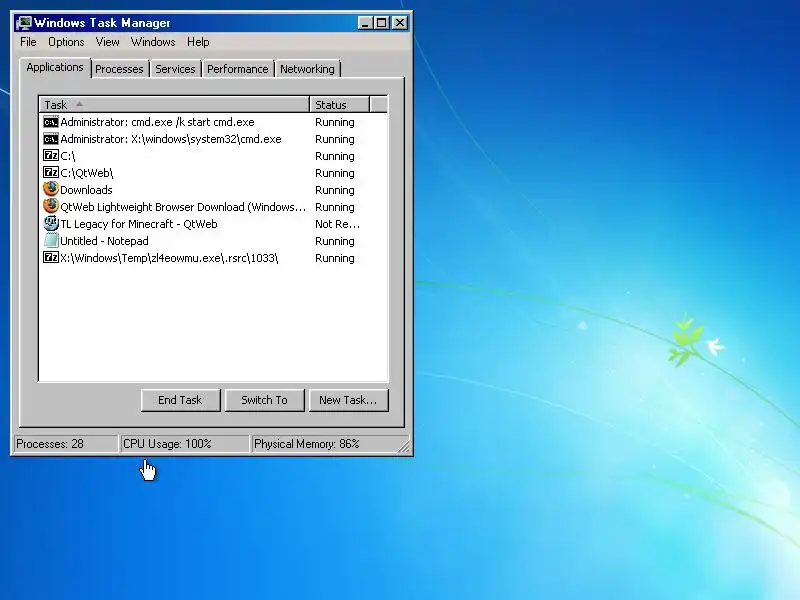Click the 7z icon for X:\Windows\Temp\zl4eowmu.exe
Image resolution: width=800 pixels, height=600 pixels.
(x=51, y=257)
